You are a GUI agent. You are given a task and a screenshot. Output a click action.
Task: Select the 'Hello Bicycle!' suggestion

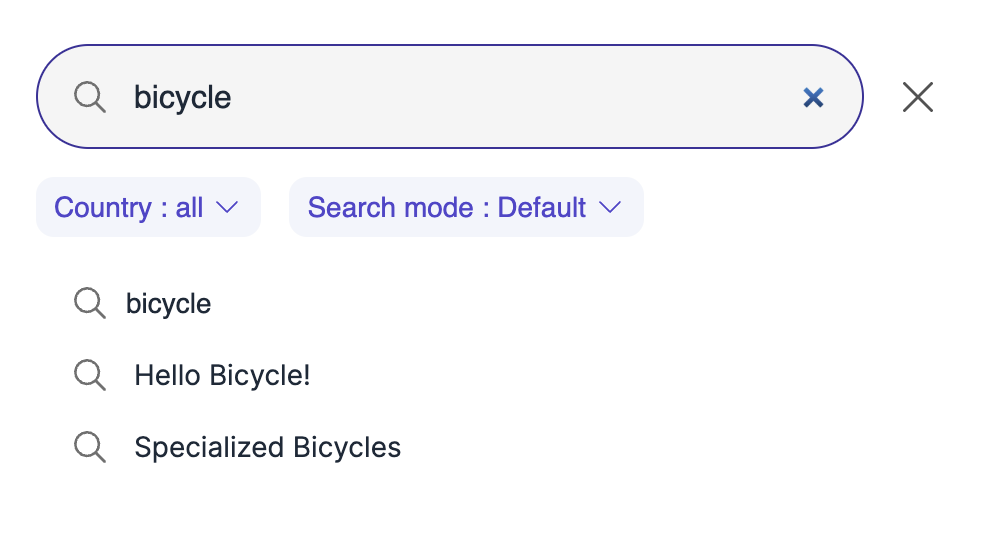point(222,376)
